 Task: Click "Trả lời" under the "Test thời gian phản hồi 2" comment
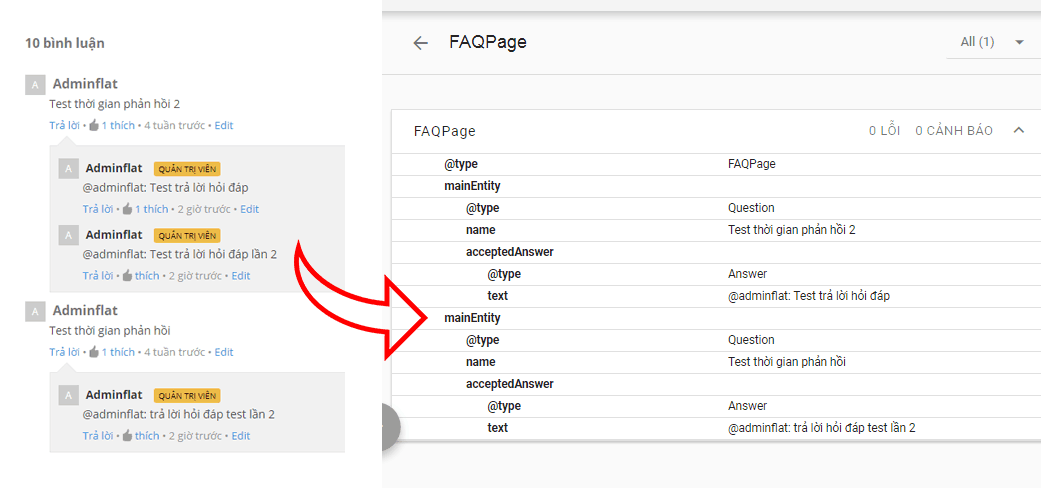(64, 126)
